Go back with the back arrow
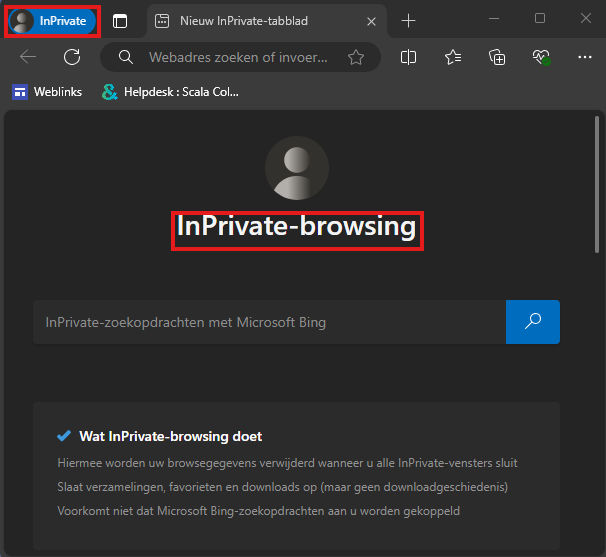 (28, 57)
